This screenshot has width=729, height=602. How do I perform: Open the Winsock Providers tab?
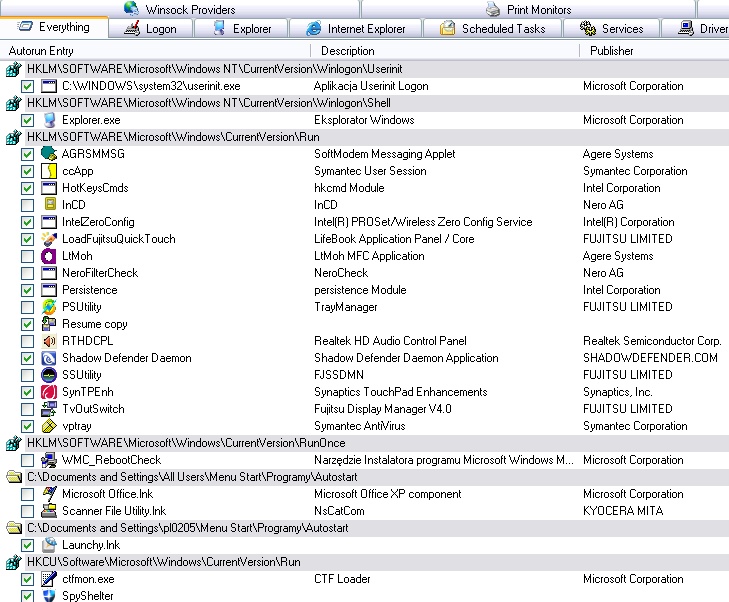click(x=180, y=9)
